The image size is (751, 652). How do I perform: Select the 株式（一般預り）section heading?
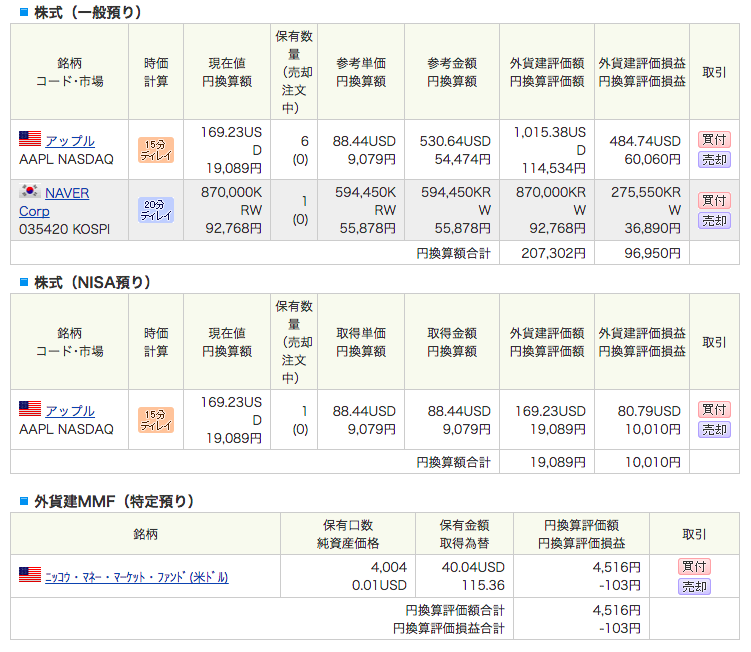point(88,12)
